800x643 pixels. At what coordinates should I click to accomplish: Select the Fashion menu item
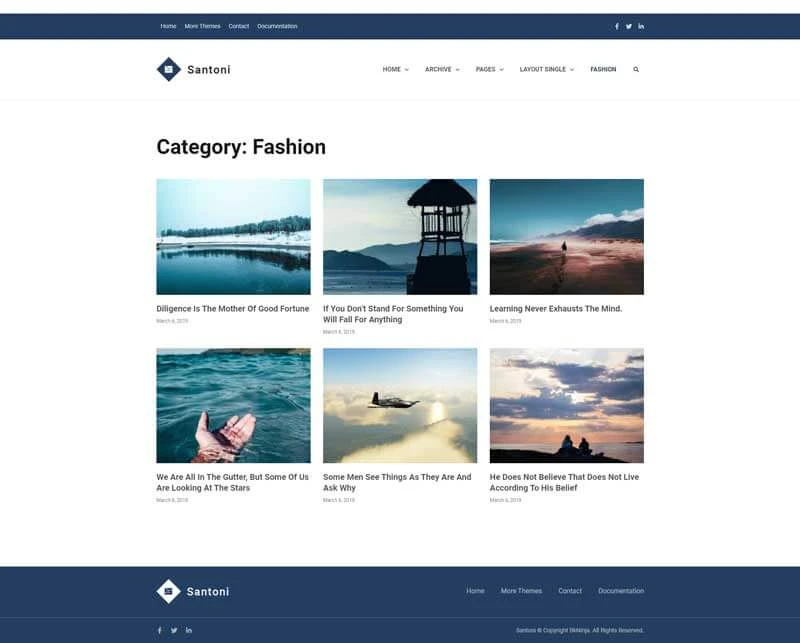coord(603,70)
